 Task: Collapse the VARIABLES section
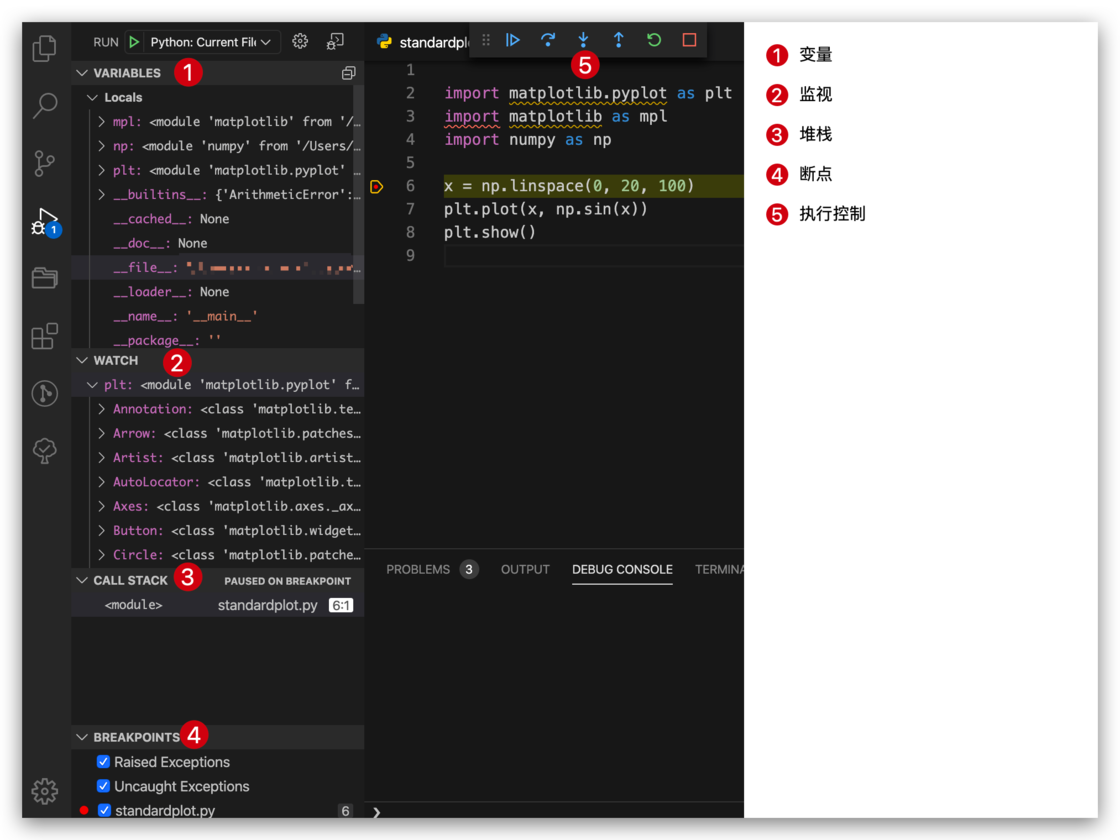[x=83, y=73]
